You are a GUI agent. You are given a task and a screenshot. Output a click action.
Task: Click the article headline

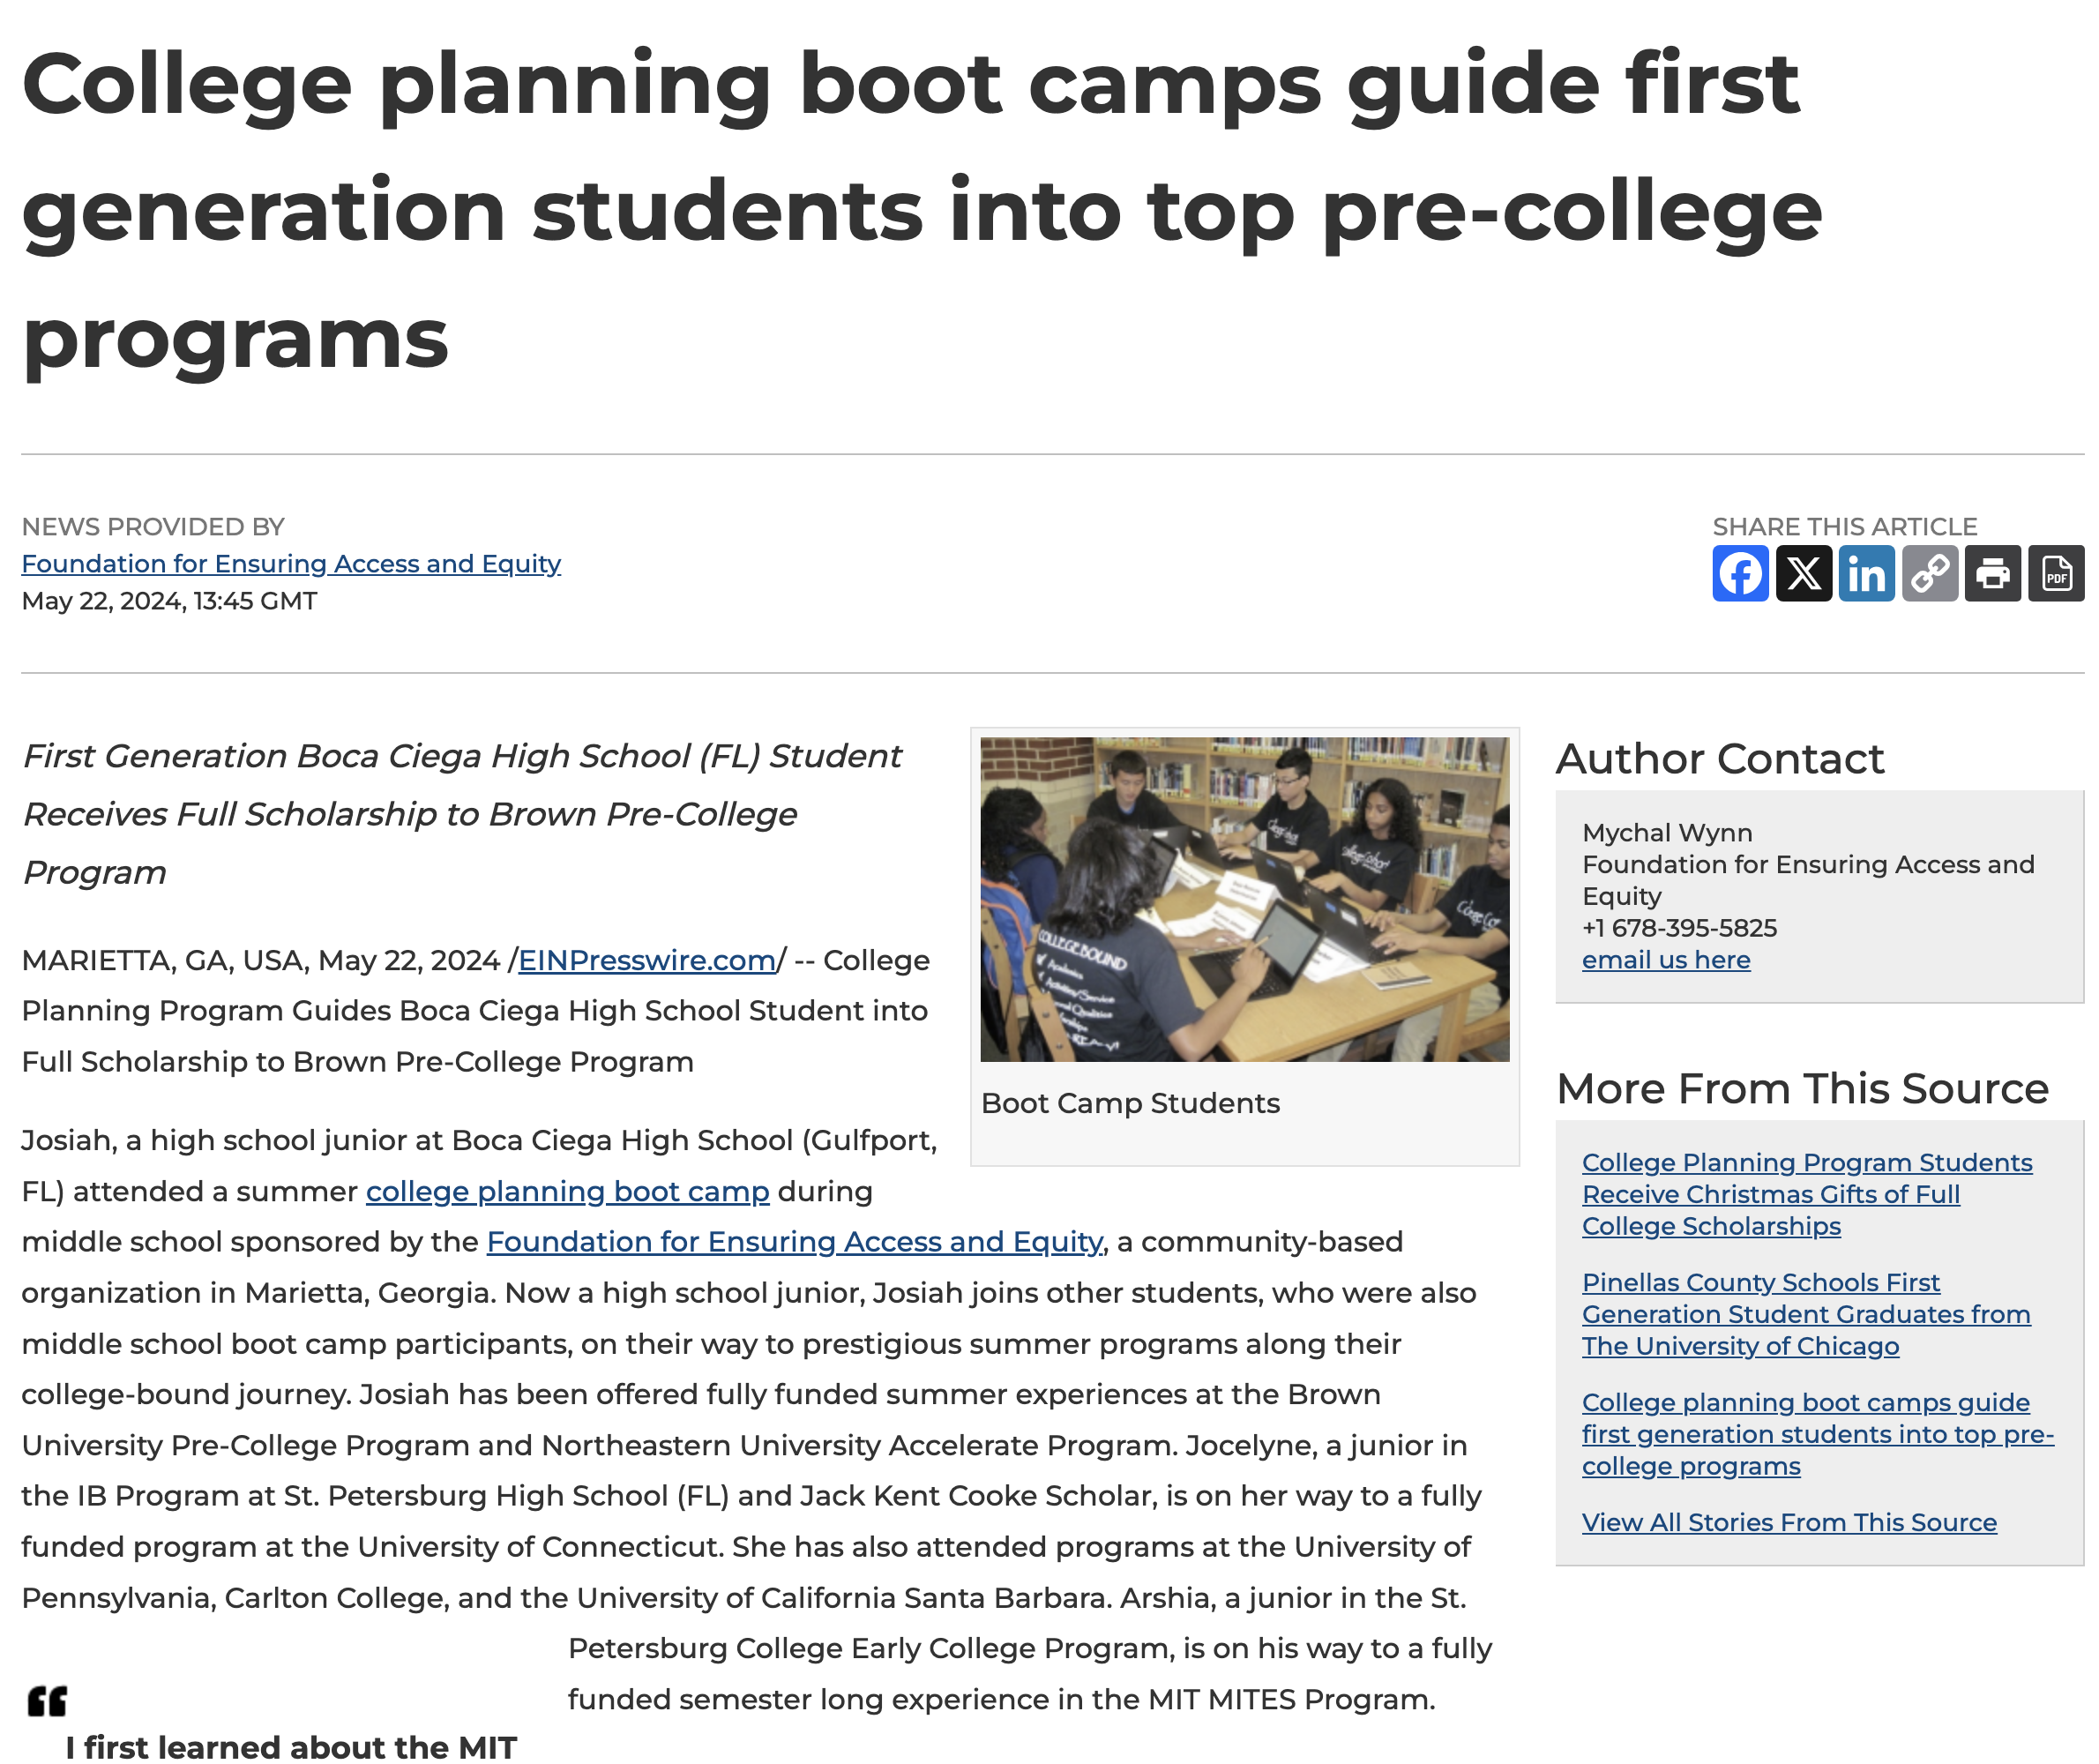[x=920, y=210]
